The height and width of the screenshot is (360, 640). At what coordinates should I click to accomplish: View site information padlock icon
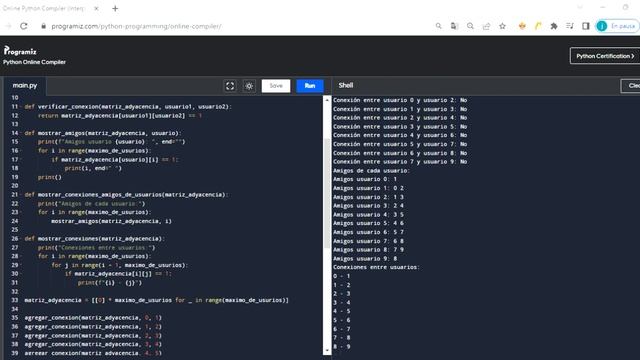coord(43,26)
